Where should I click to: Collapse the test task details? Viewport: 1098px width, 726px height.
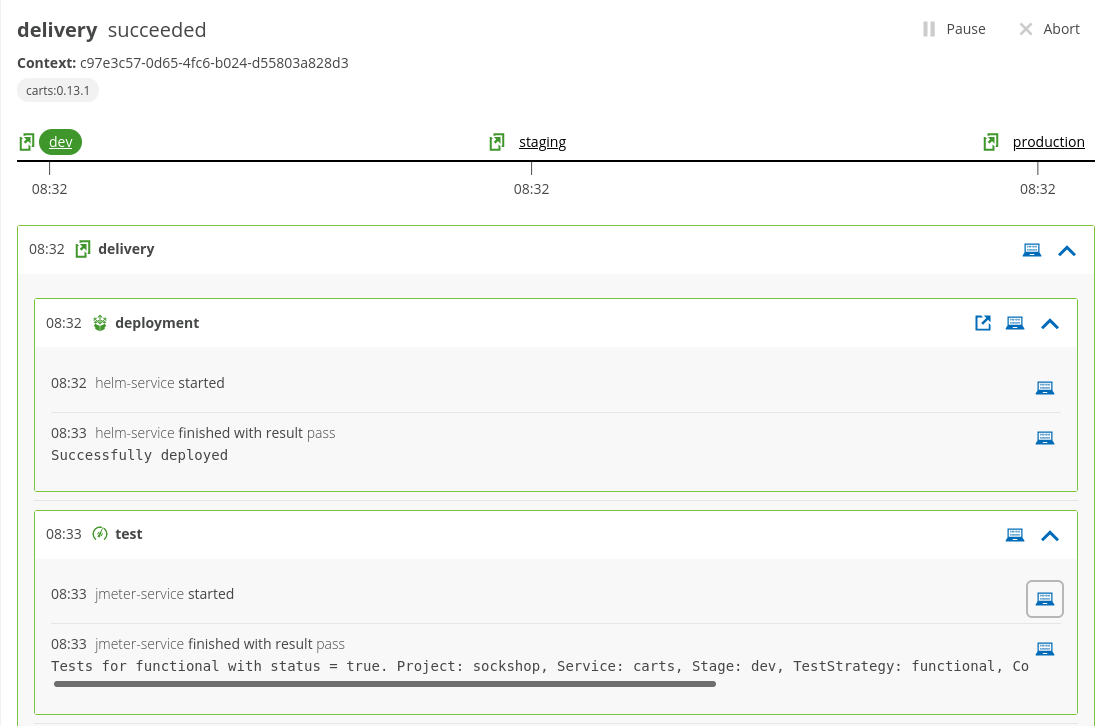[1050, 535]
